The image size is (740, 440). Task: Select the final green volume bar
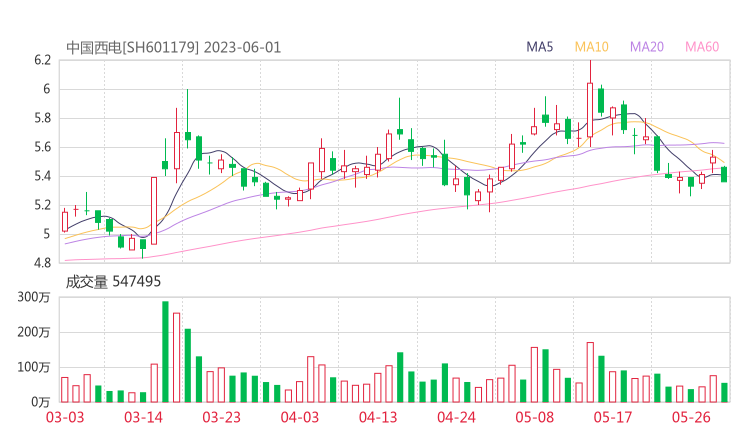click(724, 393)
